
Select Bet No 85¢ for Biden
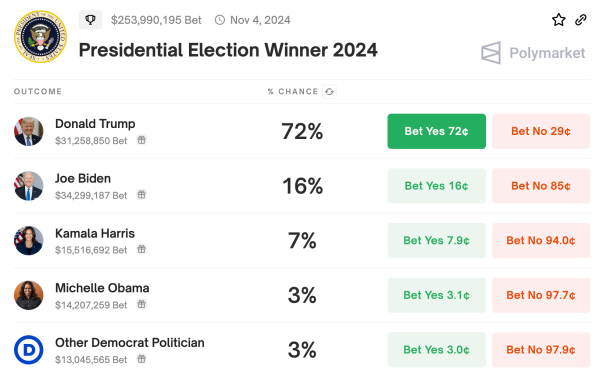(541, 186)
